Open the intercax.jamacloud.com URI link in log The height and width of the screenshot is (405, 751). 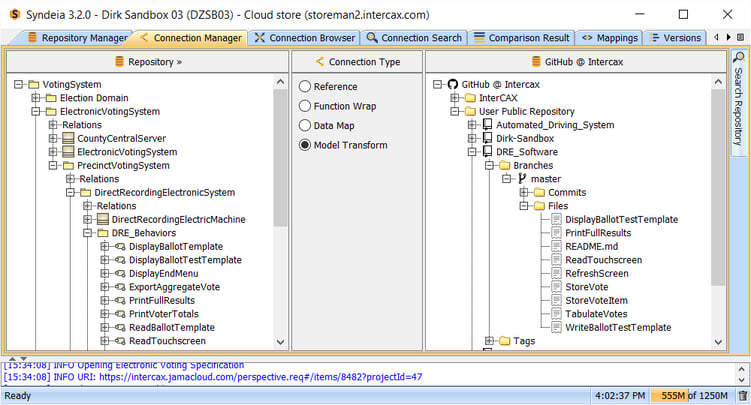pos(261,377)
